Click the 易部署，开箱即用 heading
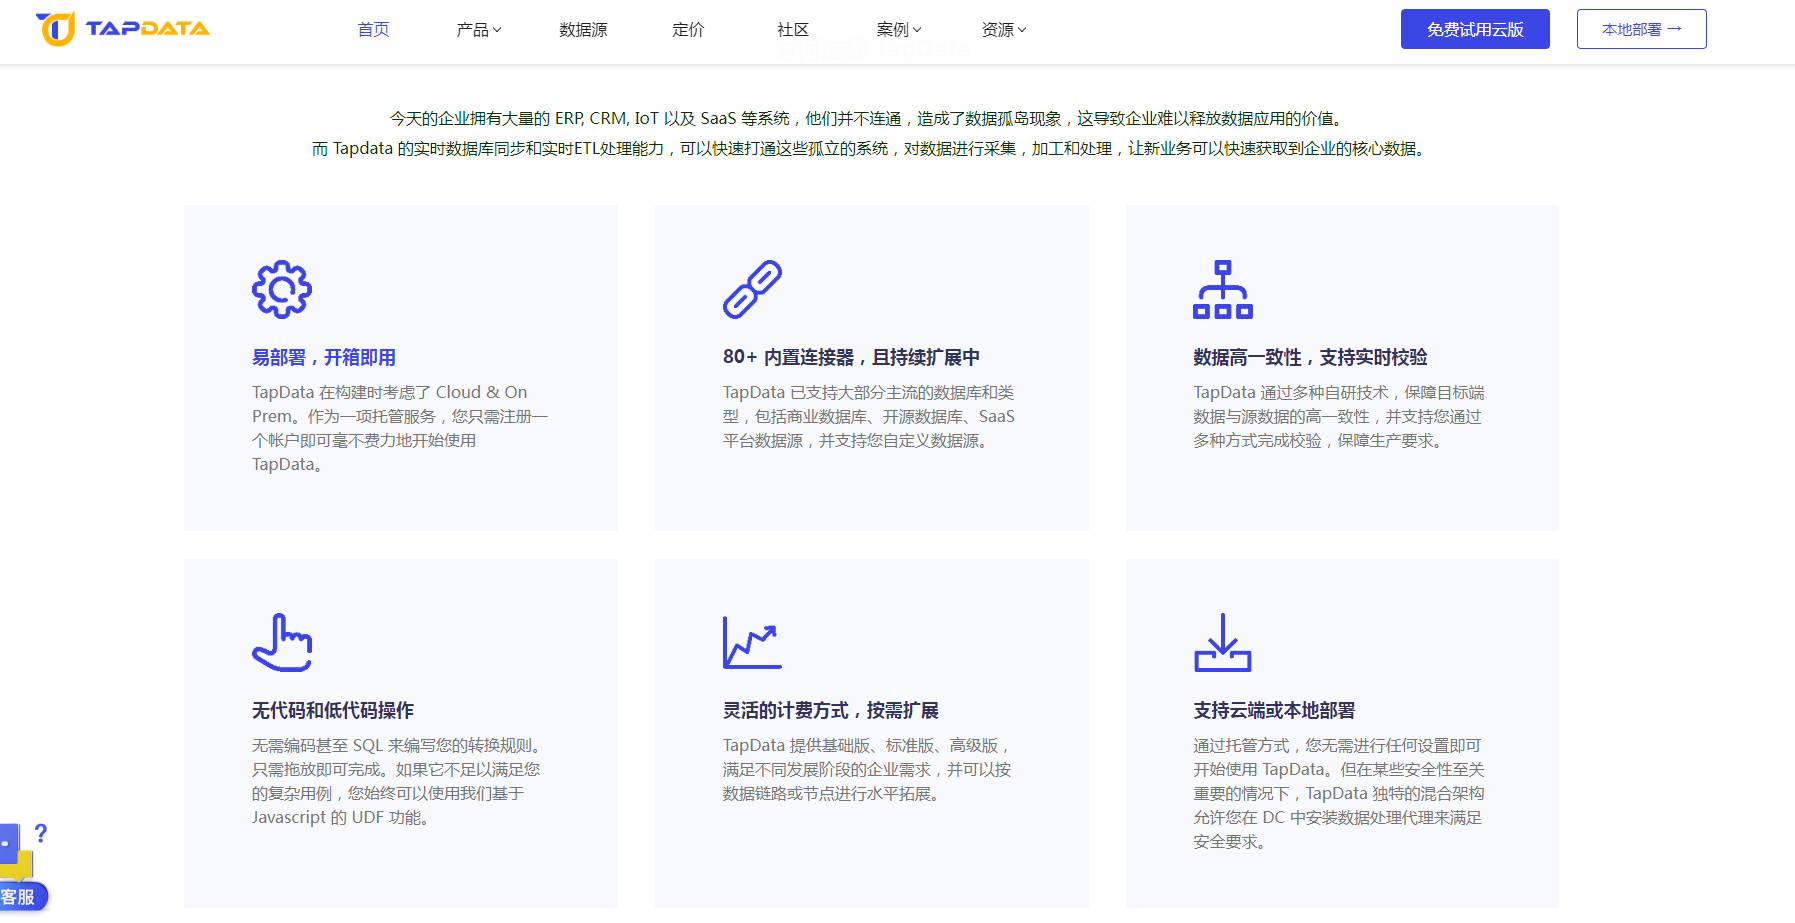This screenshot has width=1795, height=923. [324, 357]
